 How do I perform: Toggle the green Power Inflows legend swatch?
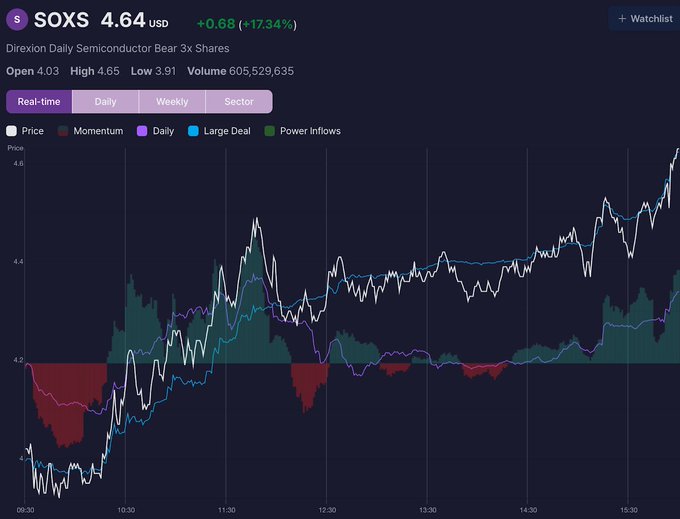tap(270, 131)
